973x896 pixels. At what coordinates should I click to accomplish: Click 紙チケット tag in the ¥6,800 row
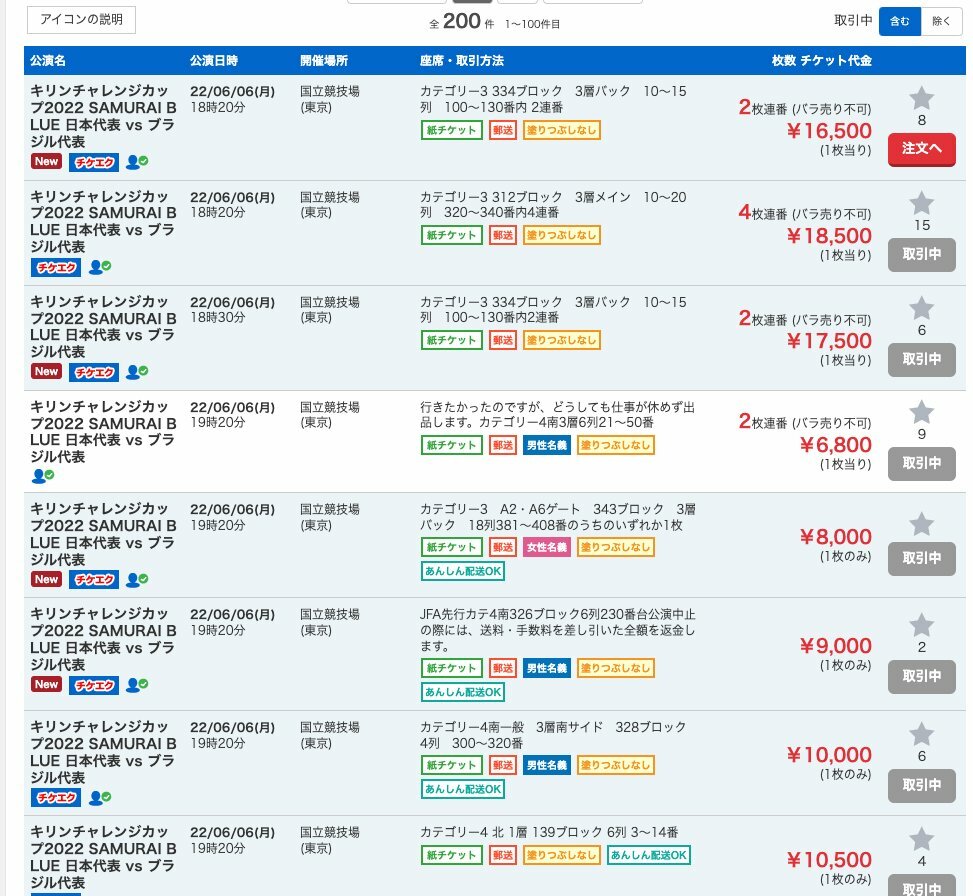click(452, 445)
